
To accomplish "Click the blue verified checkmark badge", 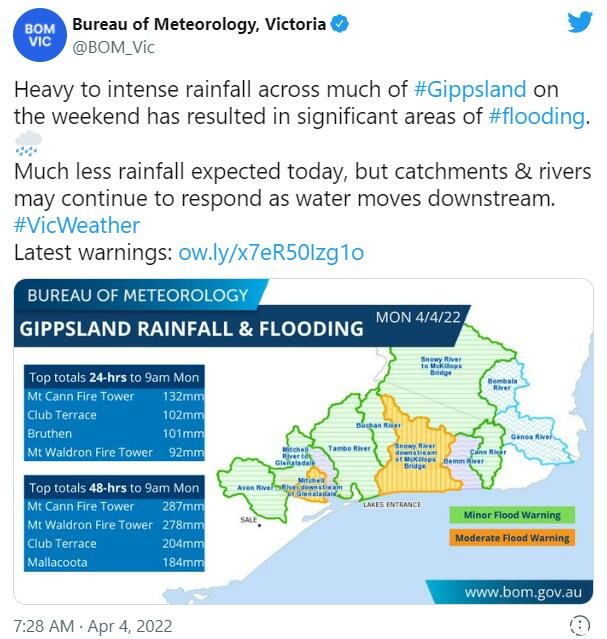I will [x=339, y=24].
